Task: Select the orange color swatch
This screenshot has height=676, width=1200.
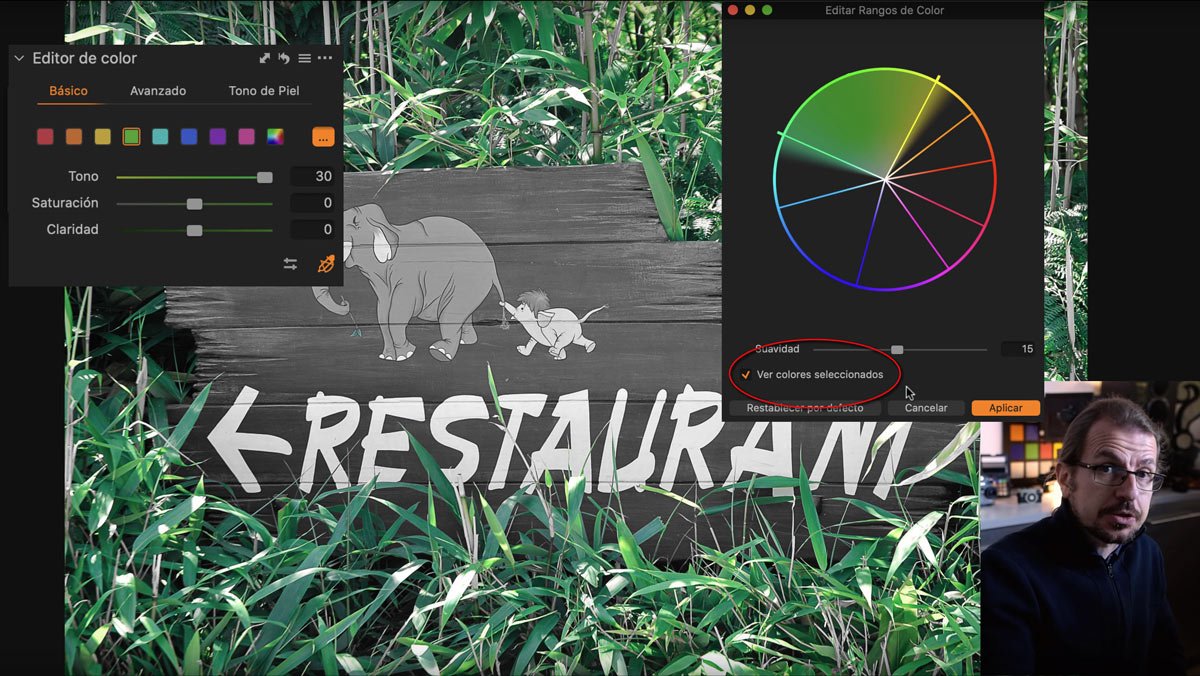Action: (74, 137)
